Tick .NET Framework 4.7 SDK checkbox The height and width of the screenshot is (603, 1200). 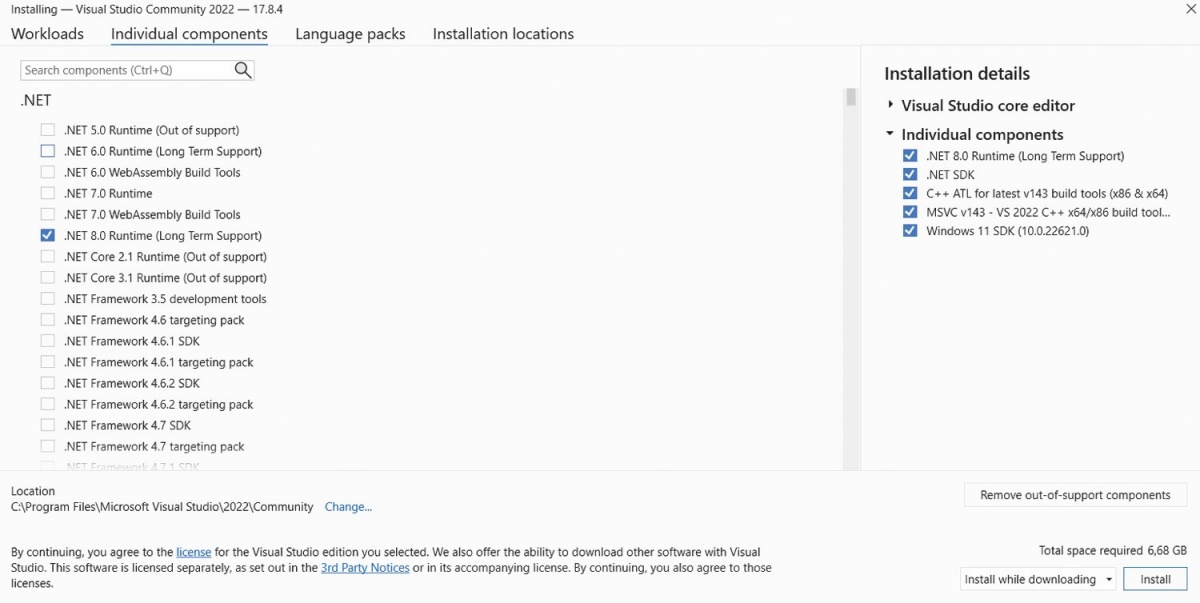(48, 425)
